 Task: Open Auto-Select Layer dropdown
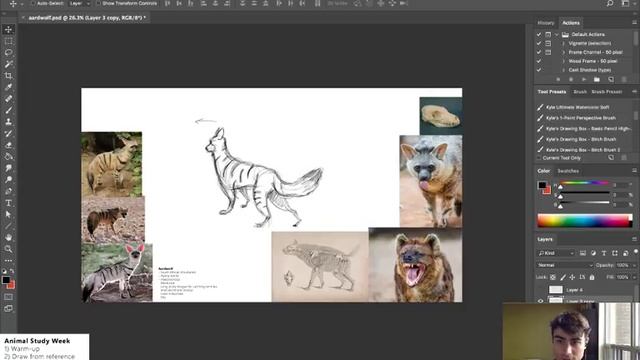point(79,3)
